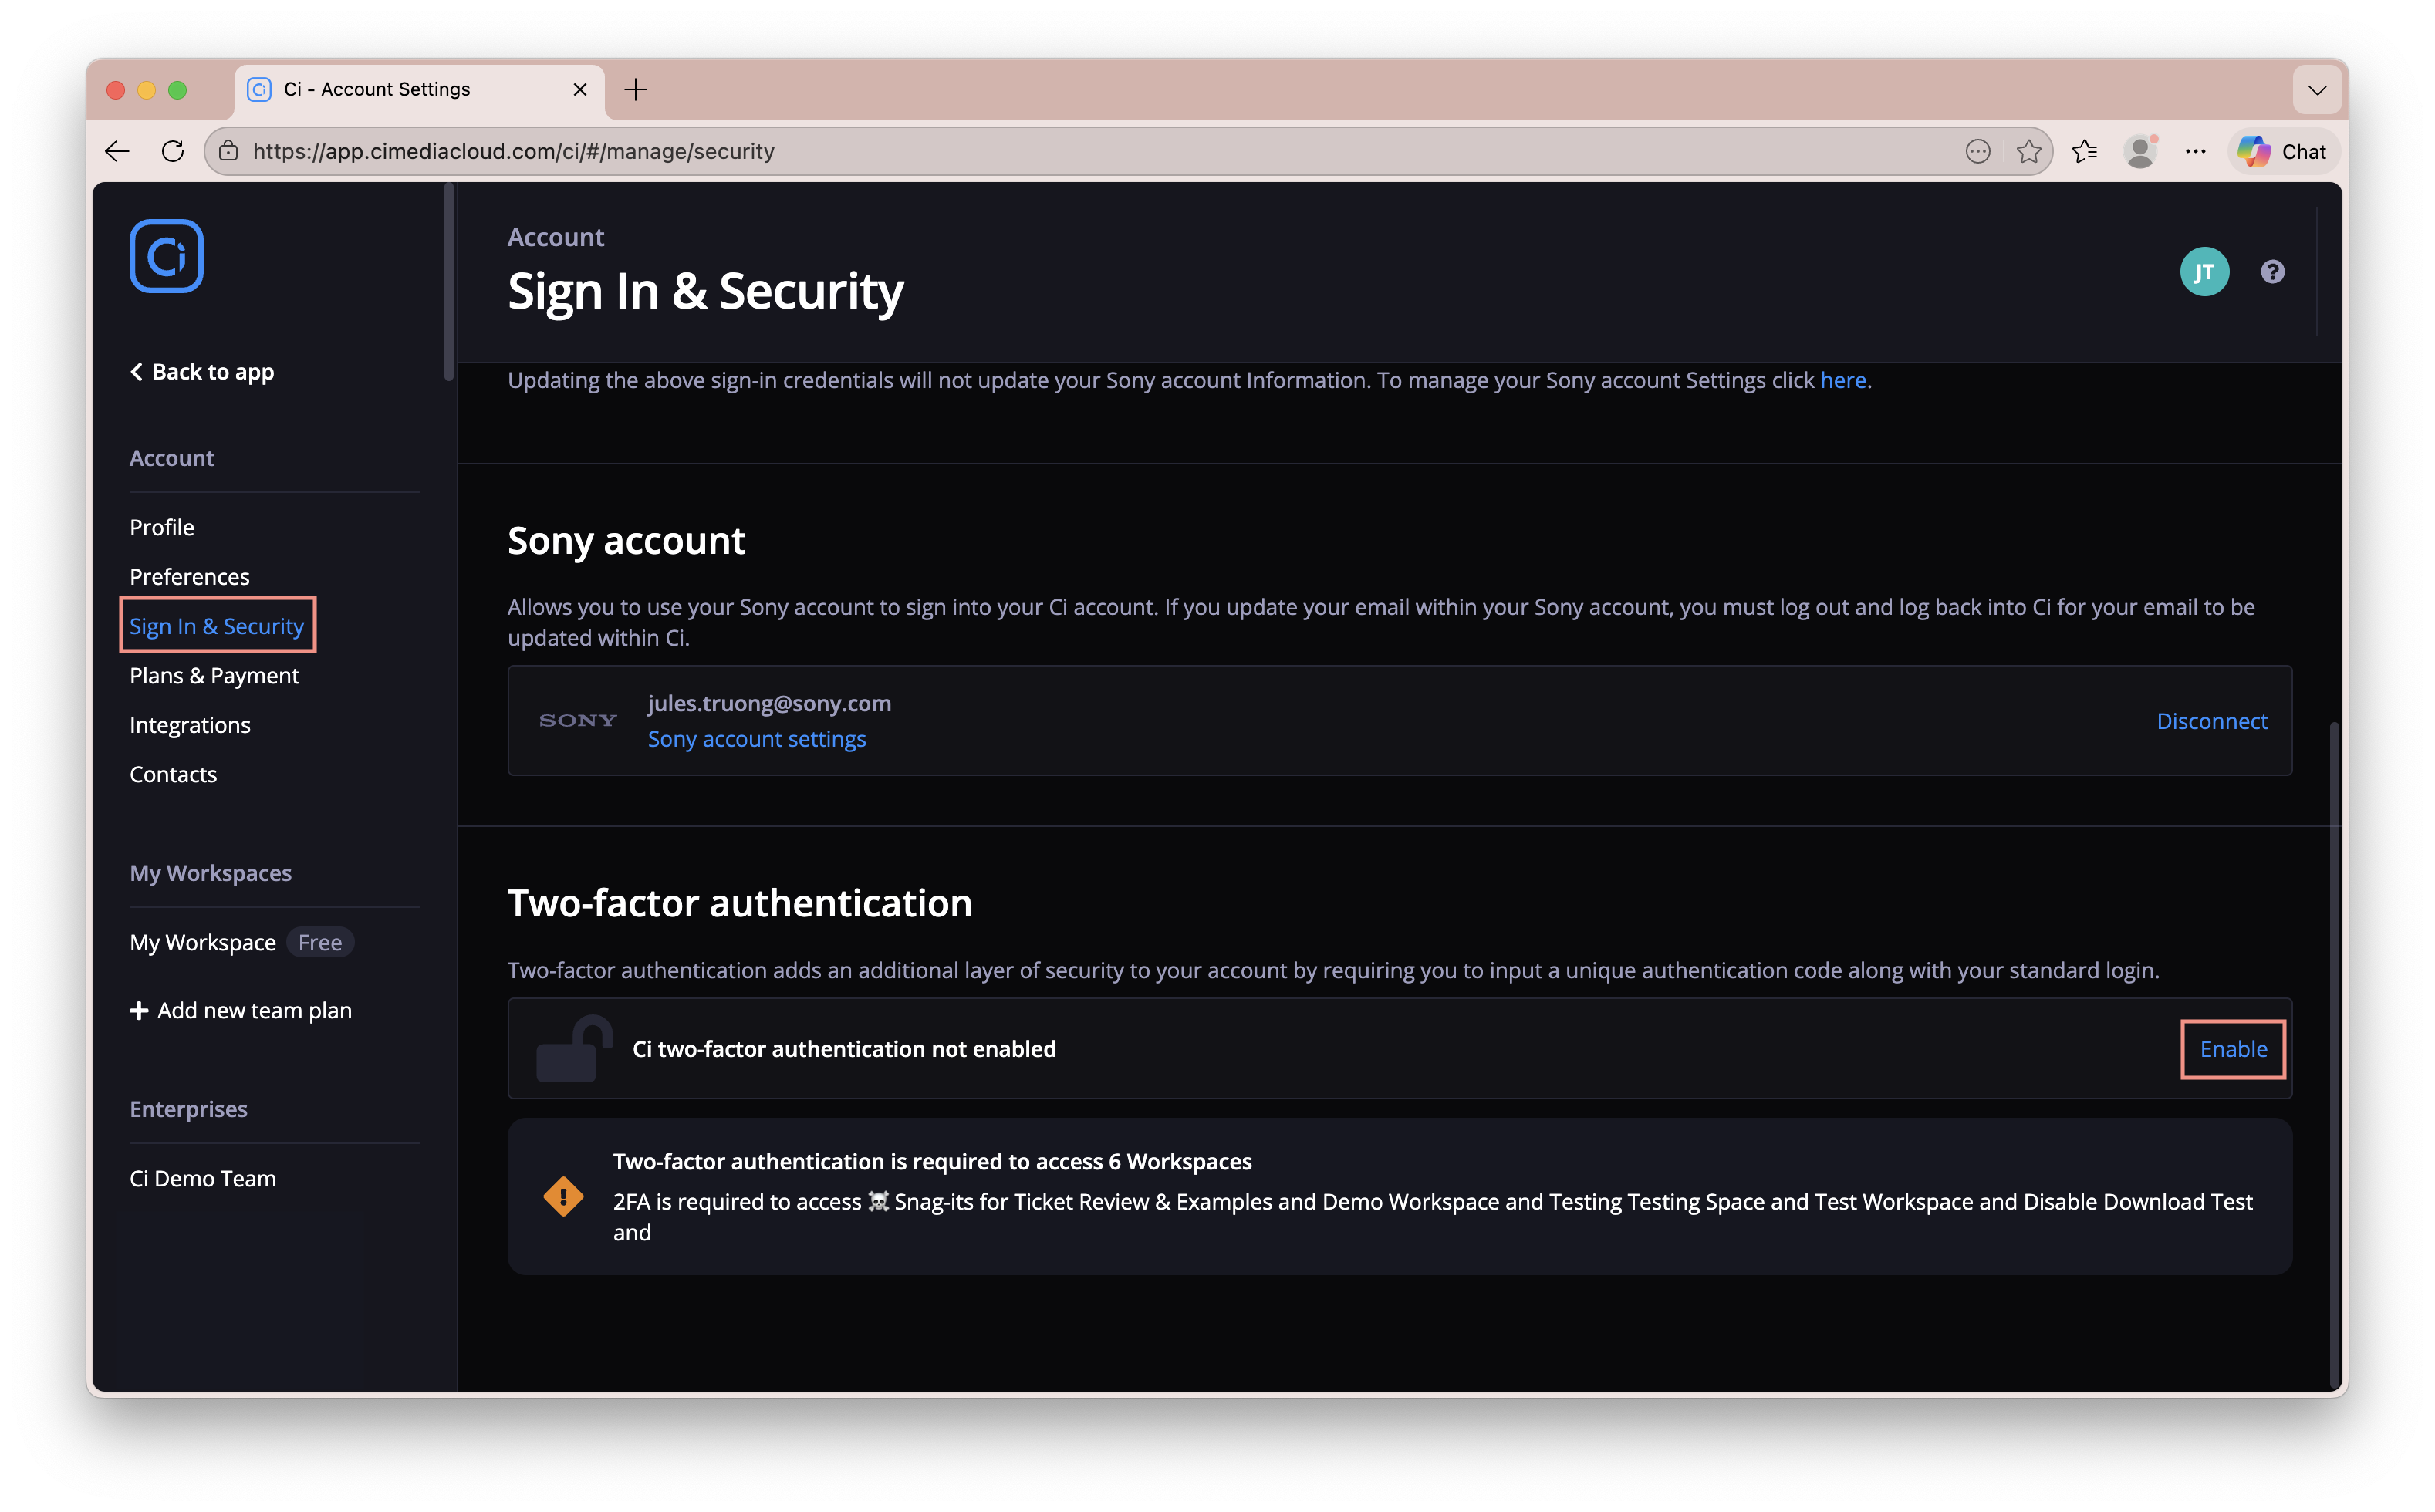Click the browser address bar URL
The width and height of the screenshot is (2435, 1512).
[513, 151]
